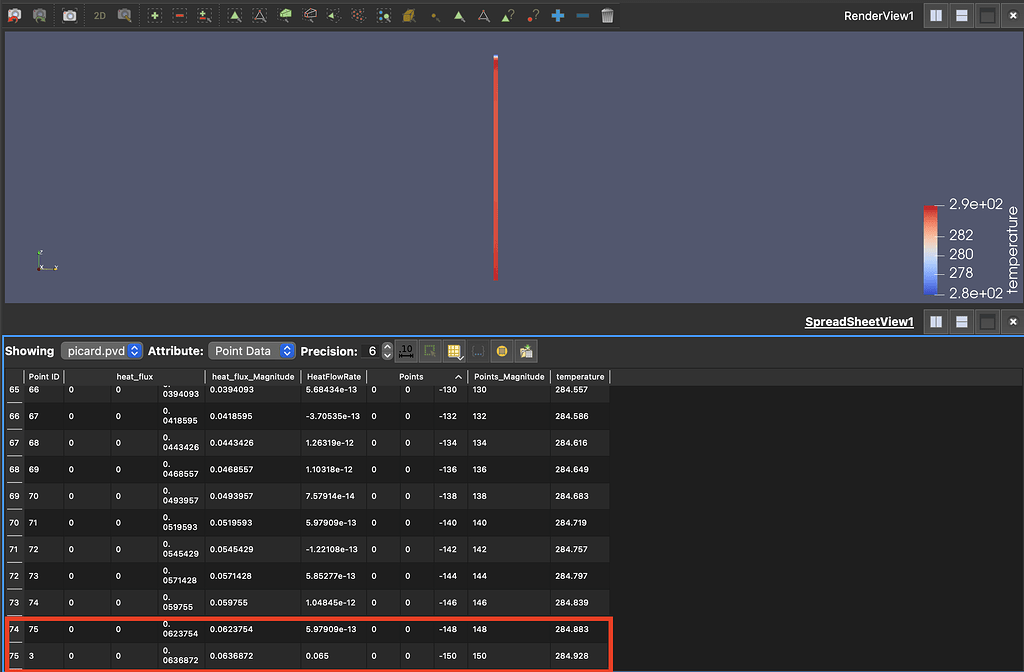Maximize the SpreadSheetView1 panel
The image size is (1024, 672).
[987, 321]
